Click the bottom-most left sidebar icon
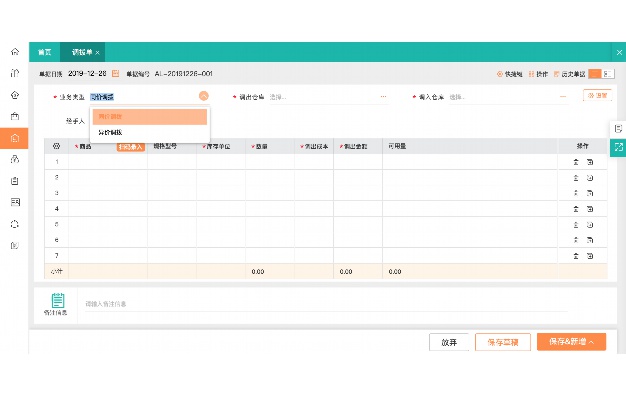Screen dimensions: 626x396 15,246
